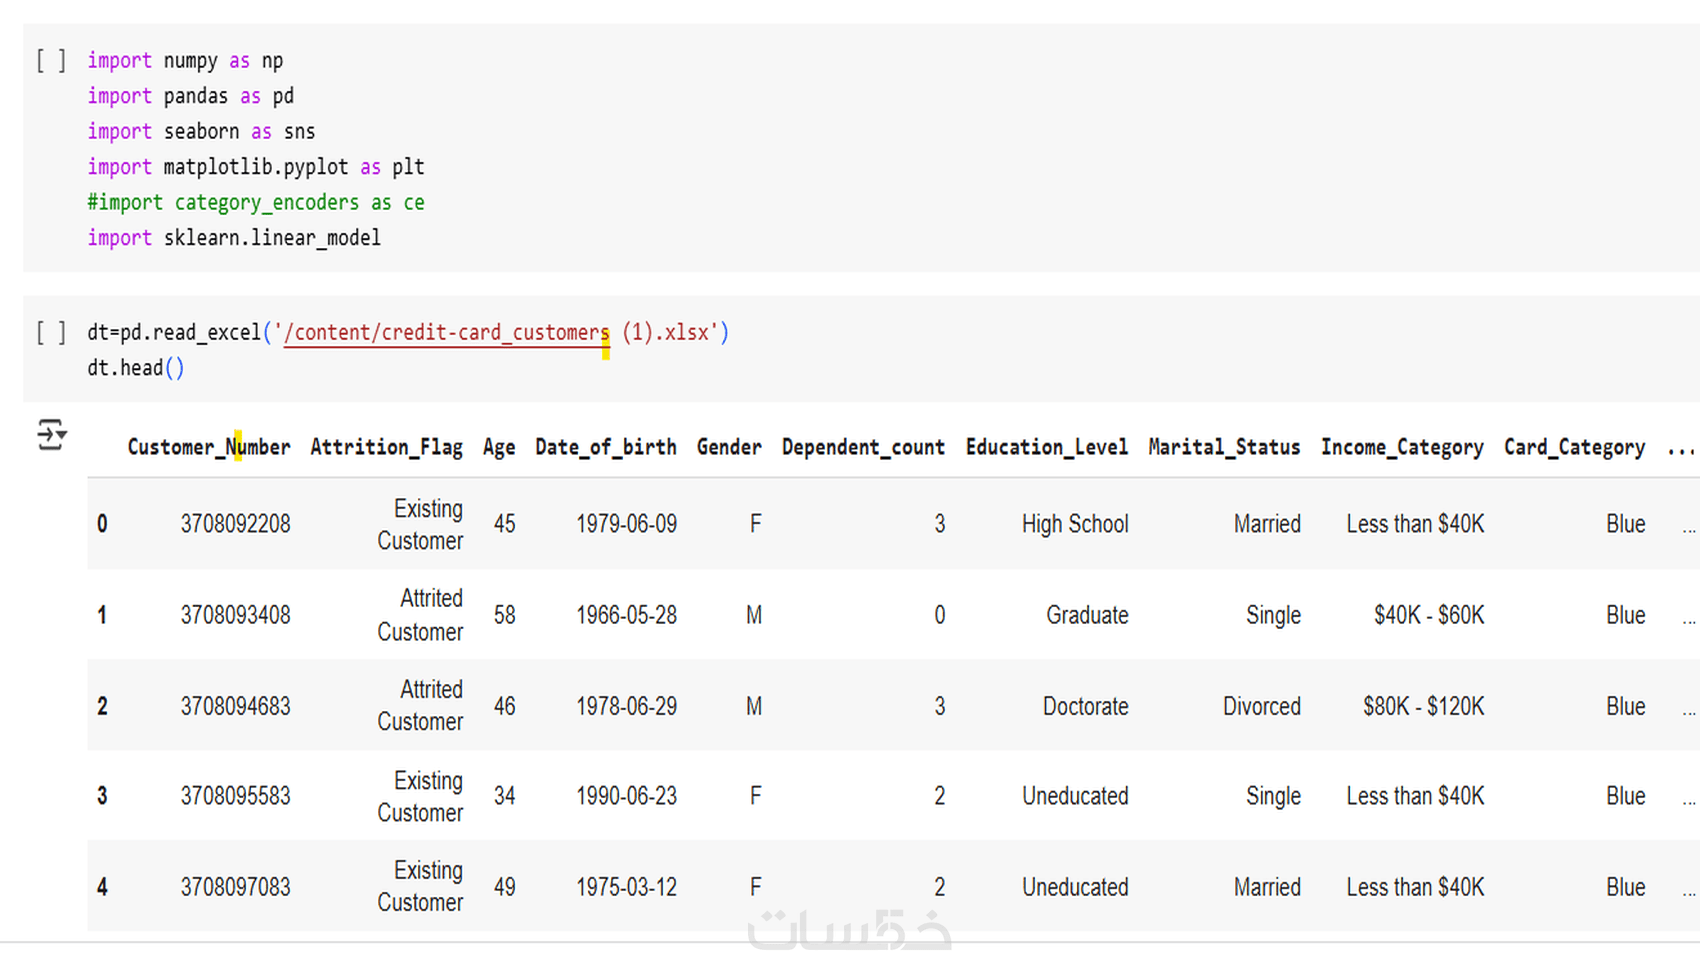Screen dimensions: 1700x970
Task: Click customer number 3708094683 cell
Action: [235, 706]
